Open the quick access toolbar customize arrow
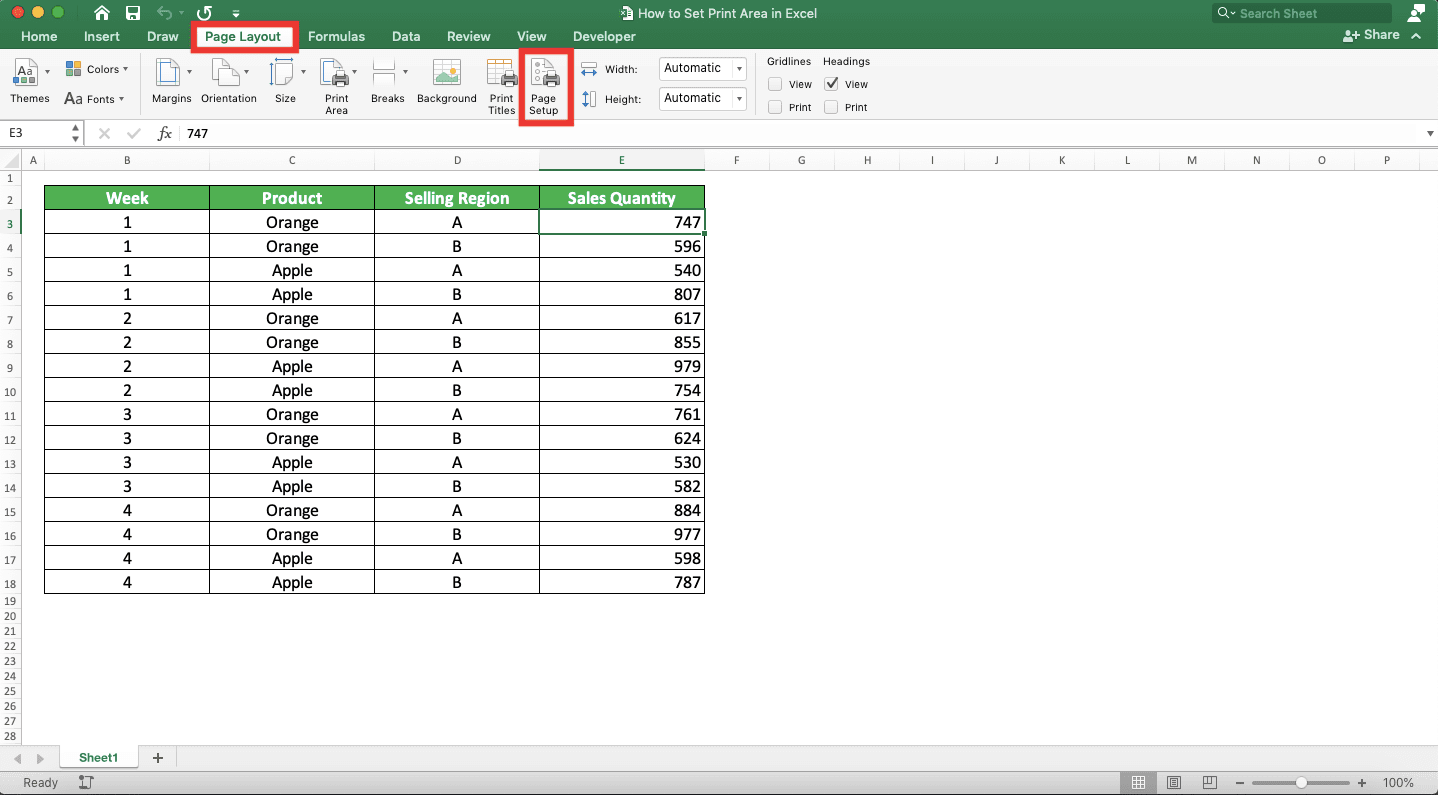 [236, 14]
